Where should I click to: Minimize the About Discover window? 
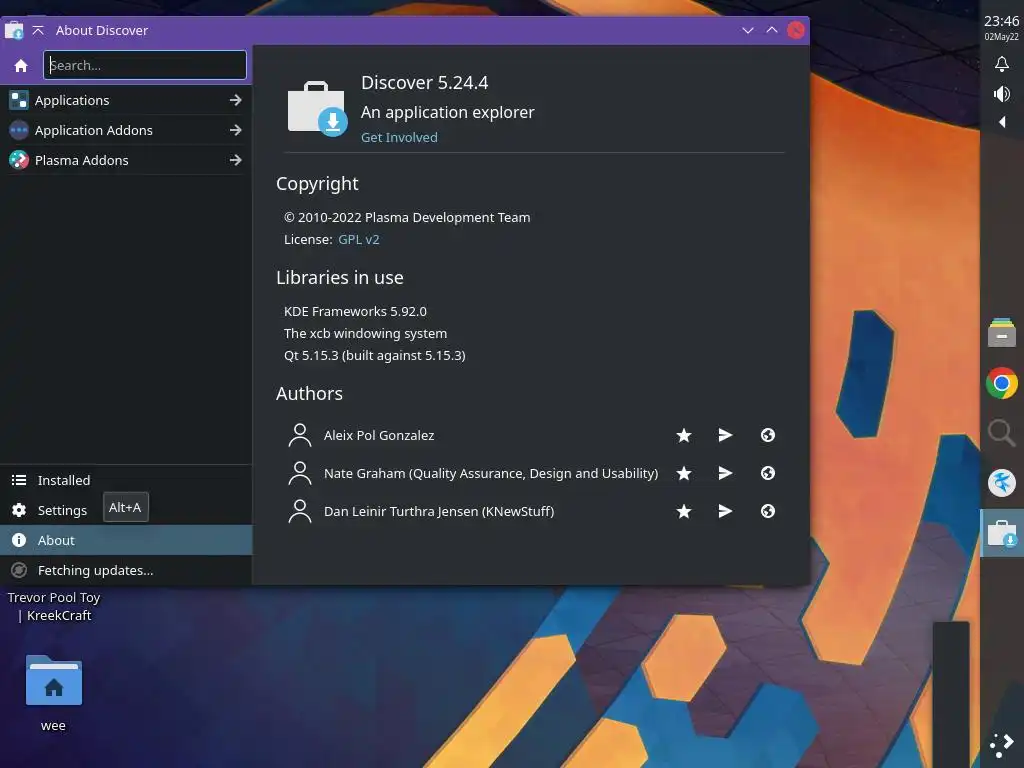pos(748,30)
